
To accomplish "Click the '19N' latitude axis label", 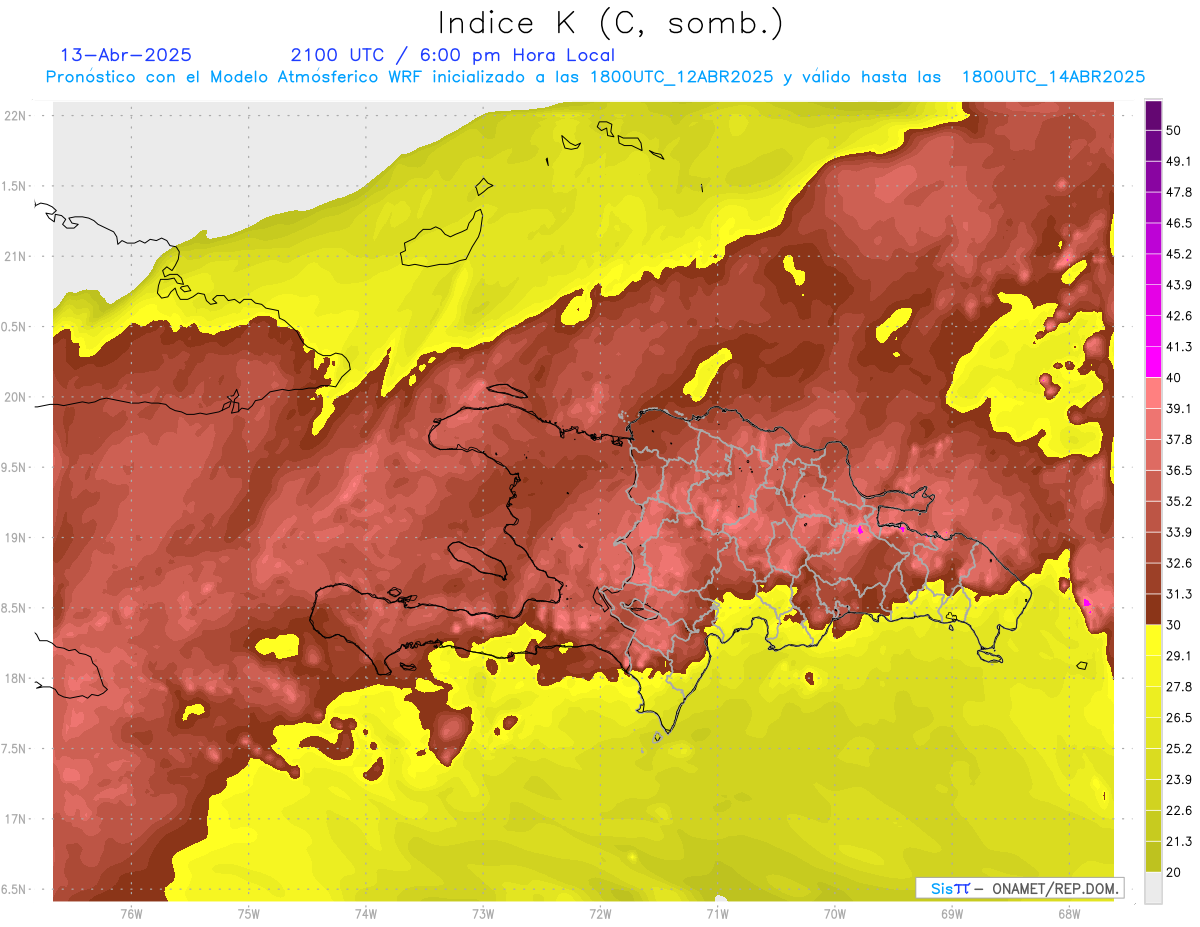I will (16, 537).
